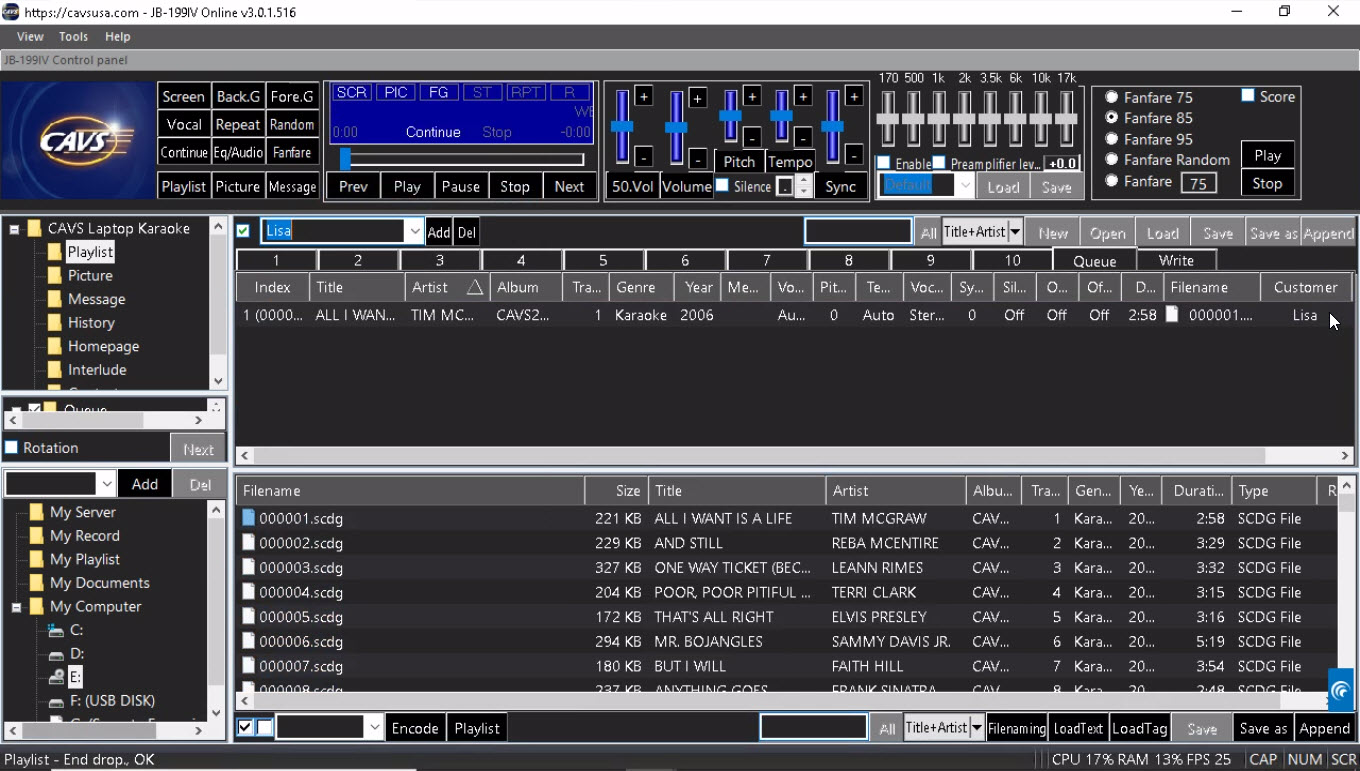Raise pitch with the plus above Pitch
The height and width of the screenshot is (771, 1360).
[x=752, y=96]
